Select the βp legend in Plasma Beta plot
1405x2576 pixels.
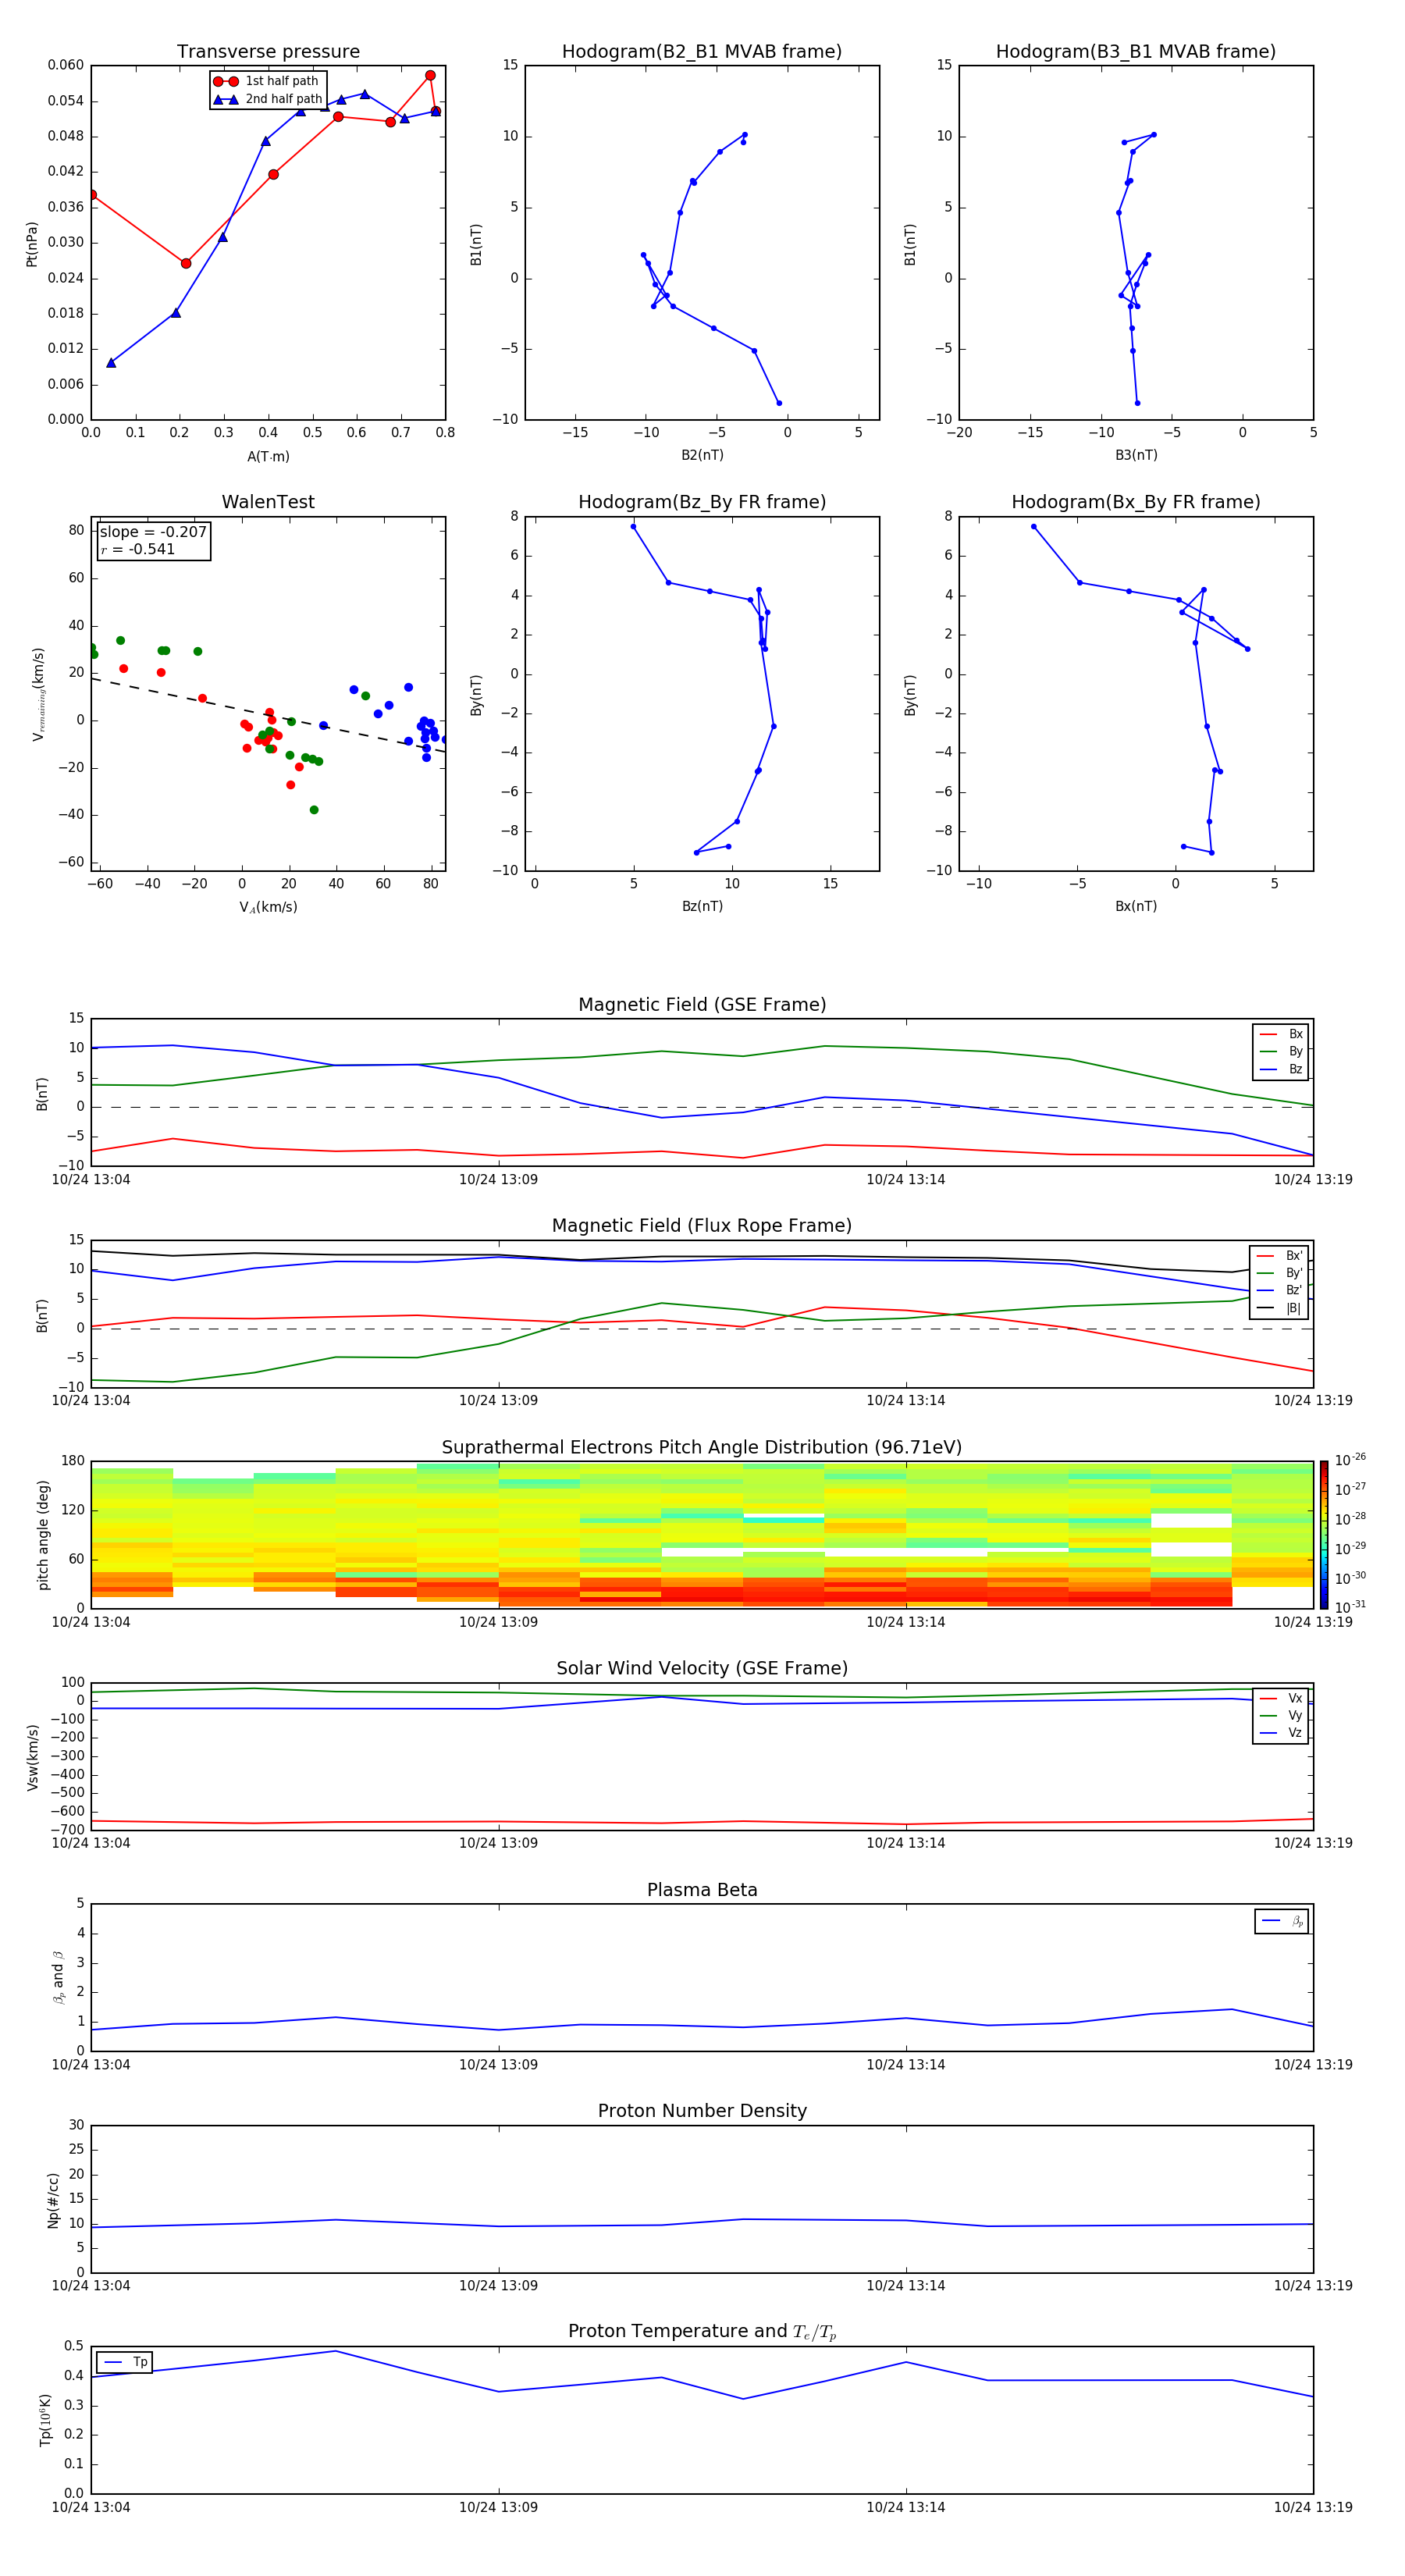[1282, 1921]
